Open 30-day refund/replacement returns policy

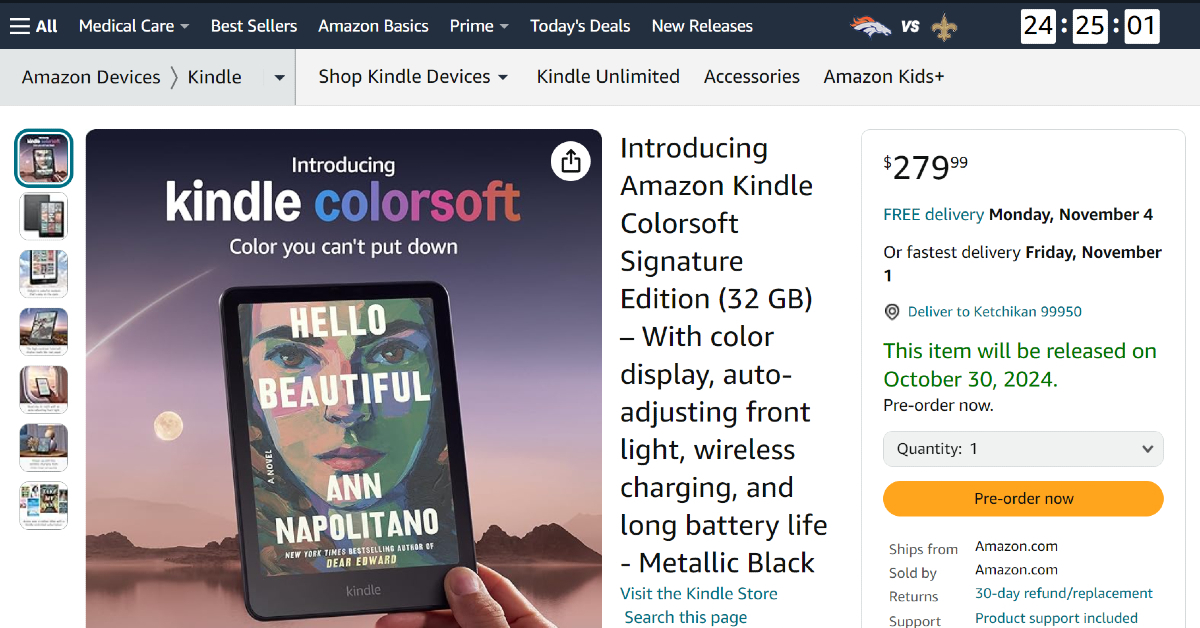coord(1063,592)
